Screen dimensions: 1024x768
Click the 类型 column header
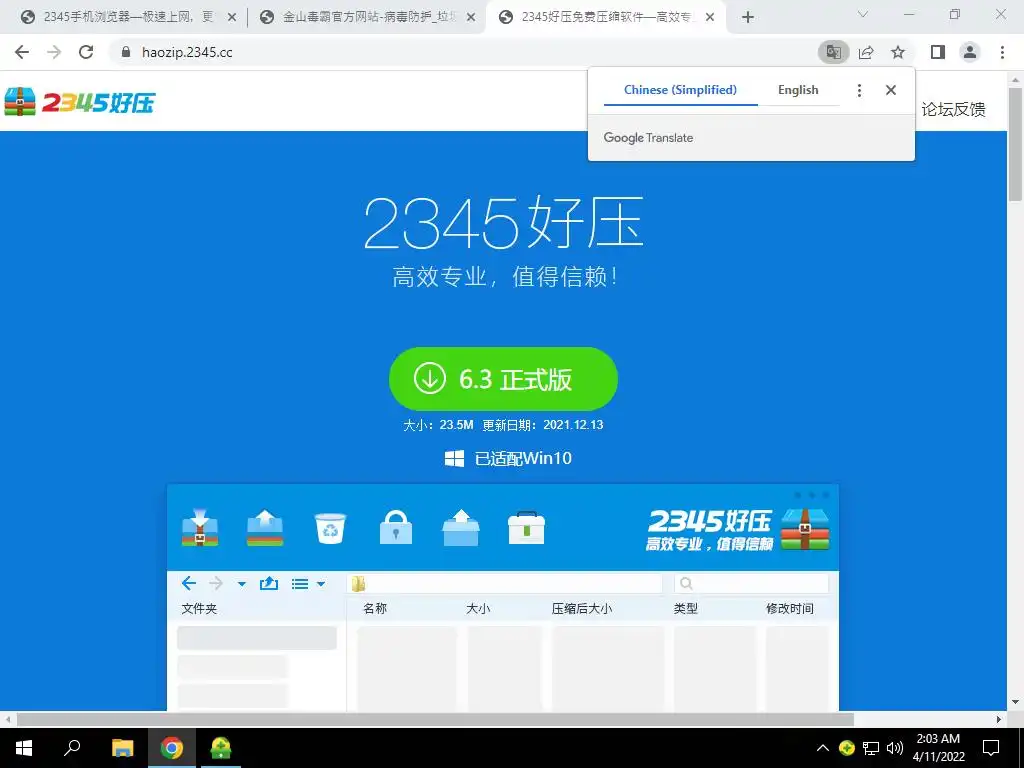(x=686, y=609)
